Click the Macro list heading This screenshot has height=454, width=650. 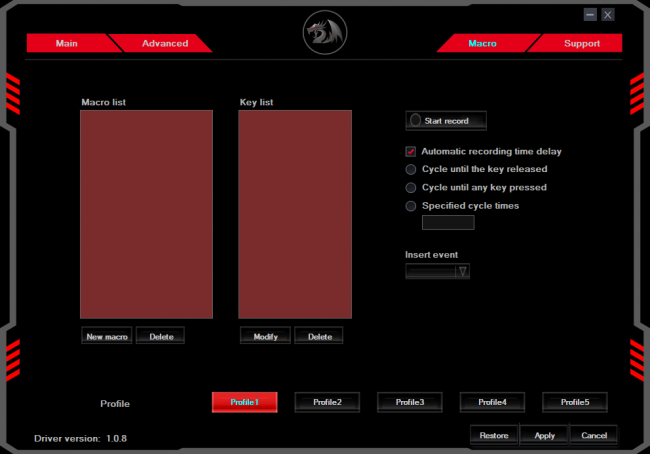(x=103, y=102)
